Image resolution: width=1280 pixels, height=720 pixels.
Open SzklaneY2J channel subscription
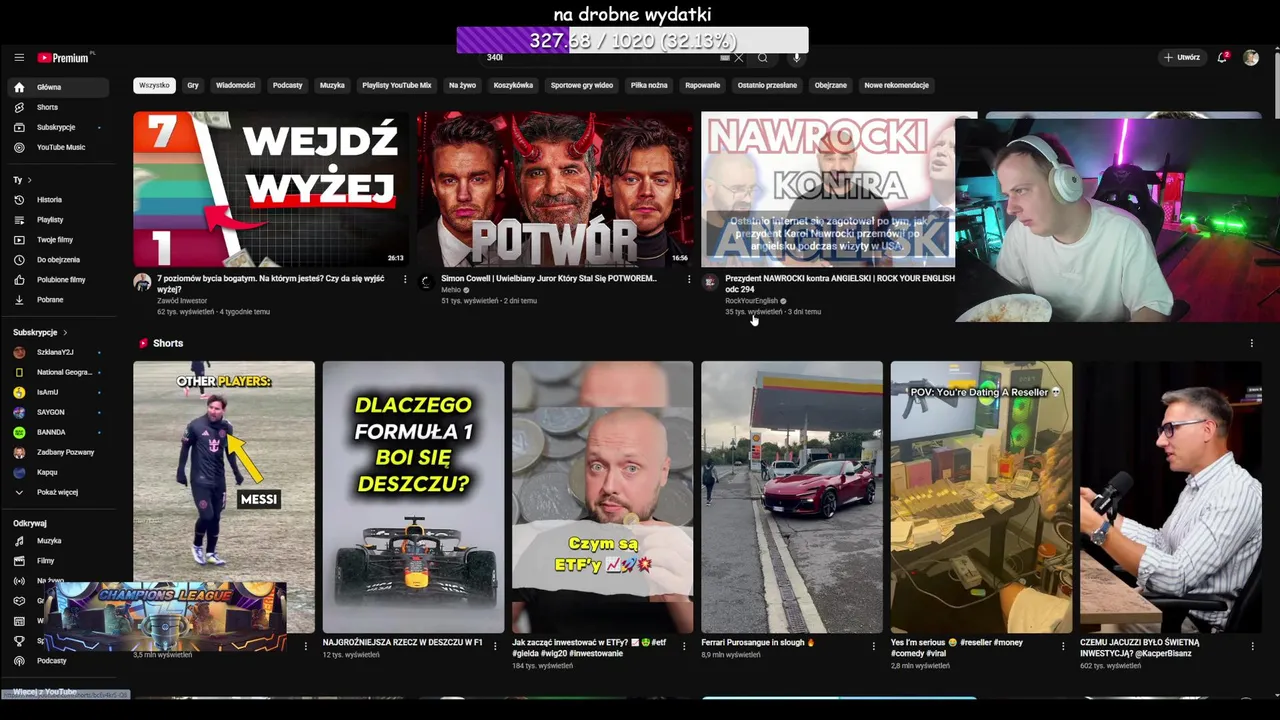pyautogui.click(x=60, y=352)
